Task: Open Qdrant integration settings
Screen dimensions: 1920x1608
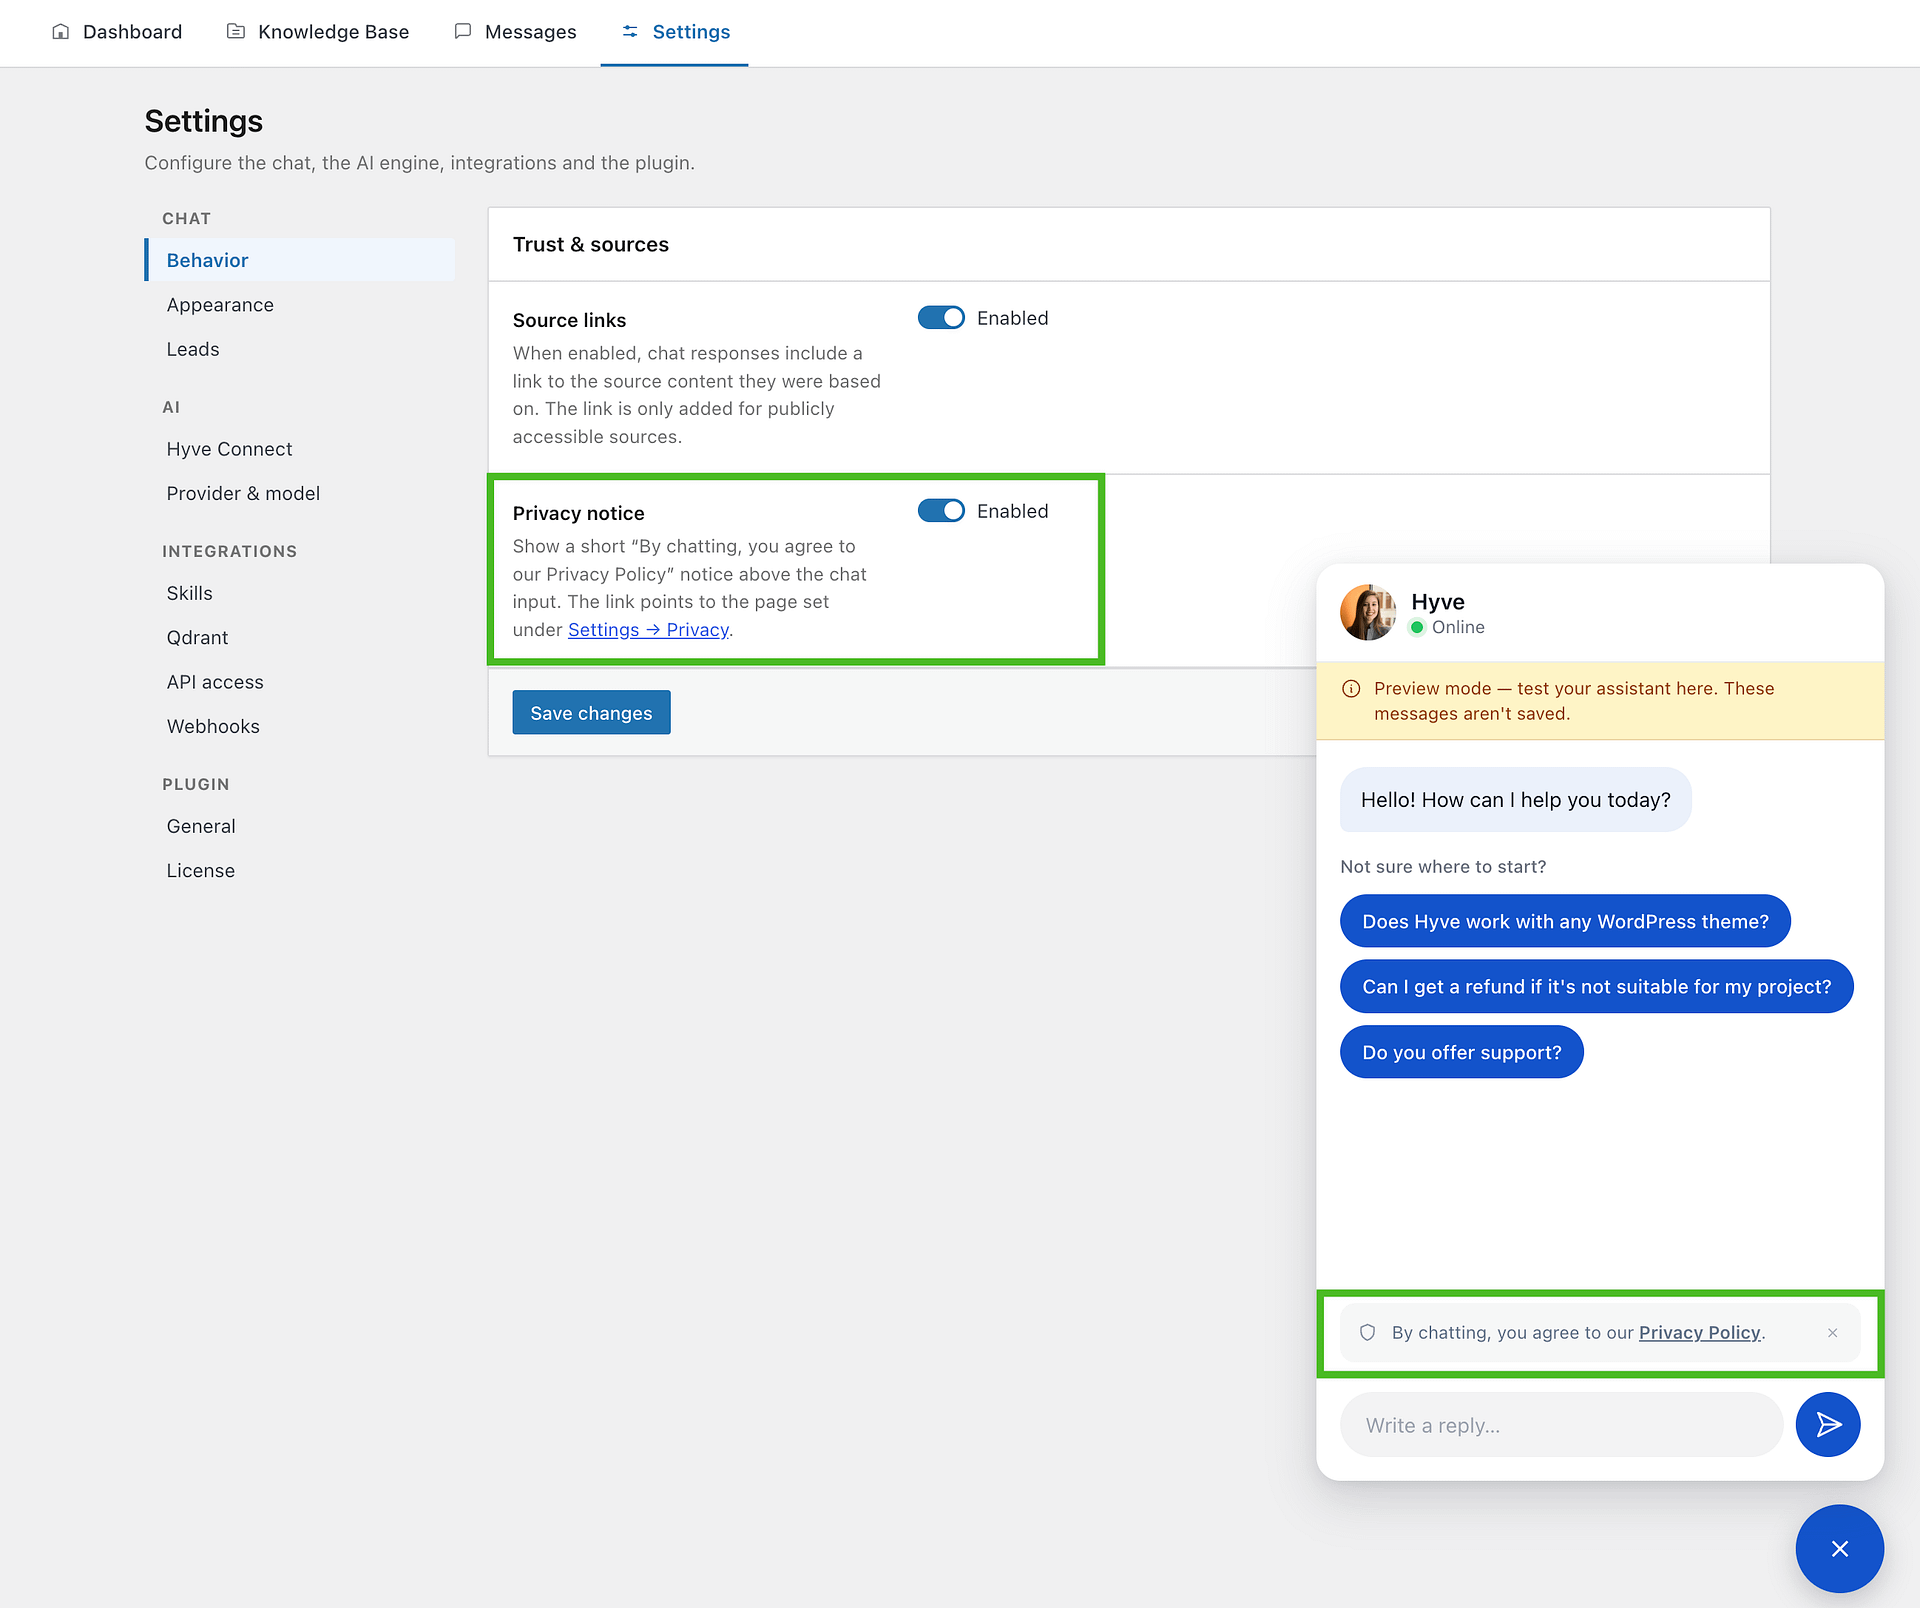Action: 197,637
